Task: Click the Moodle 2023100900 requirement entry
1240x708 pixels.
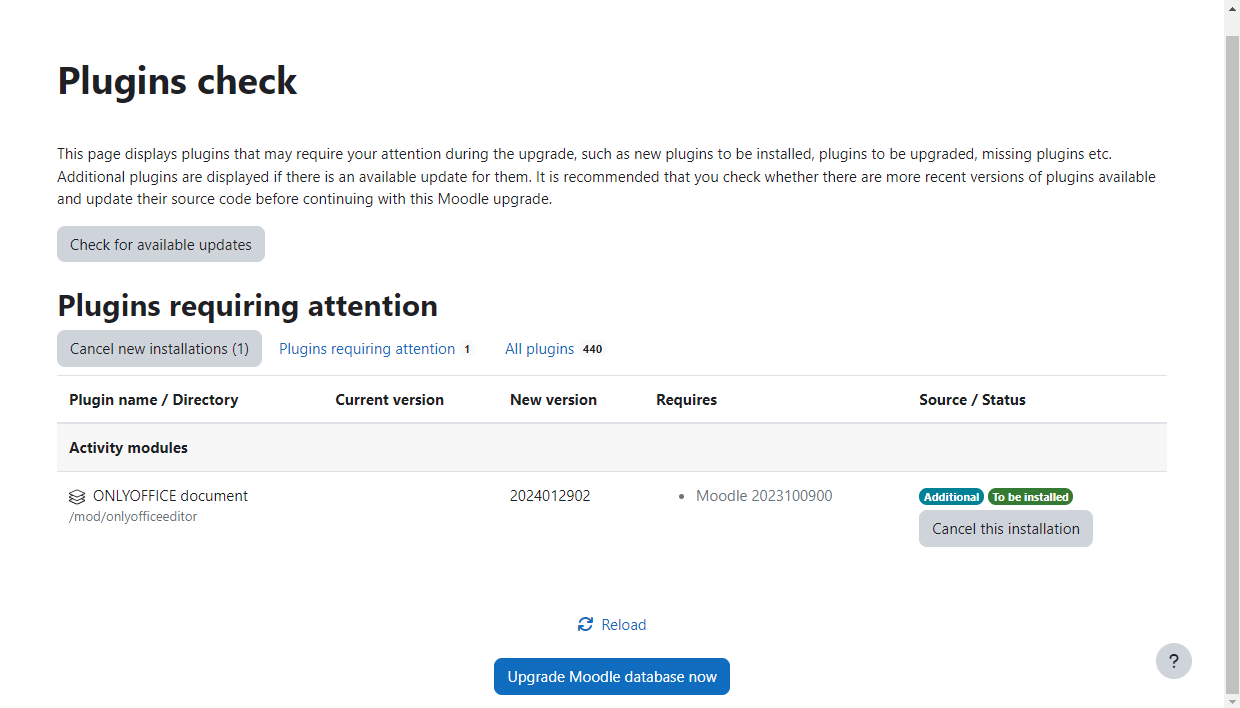Action: [x=764, y=496]
